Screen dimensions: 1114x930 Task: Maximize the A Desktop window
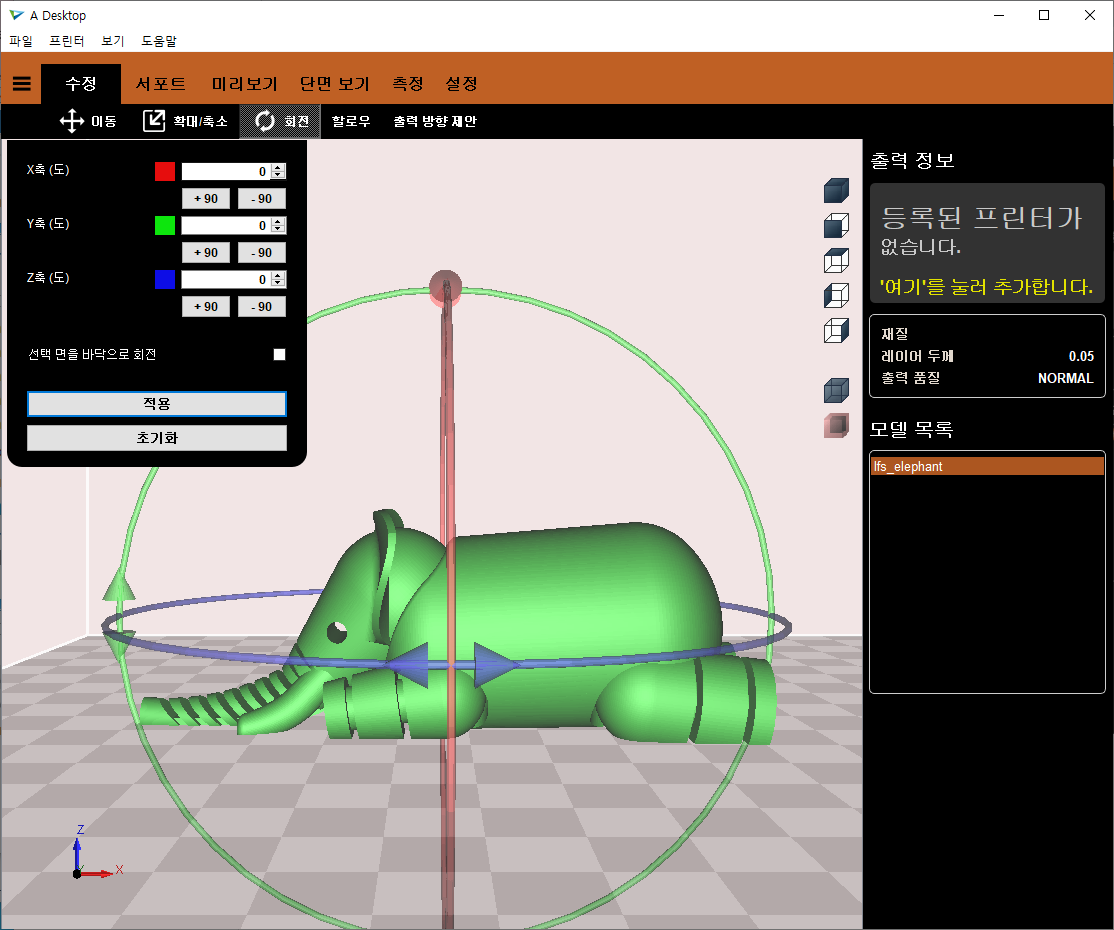click(x=1044, y=15)
